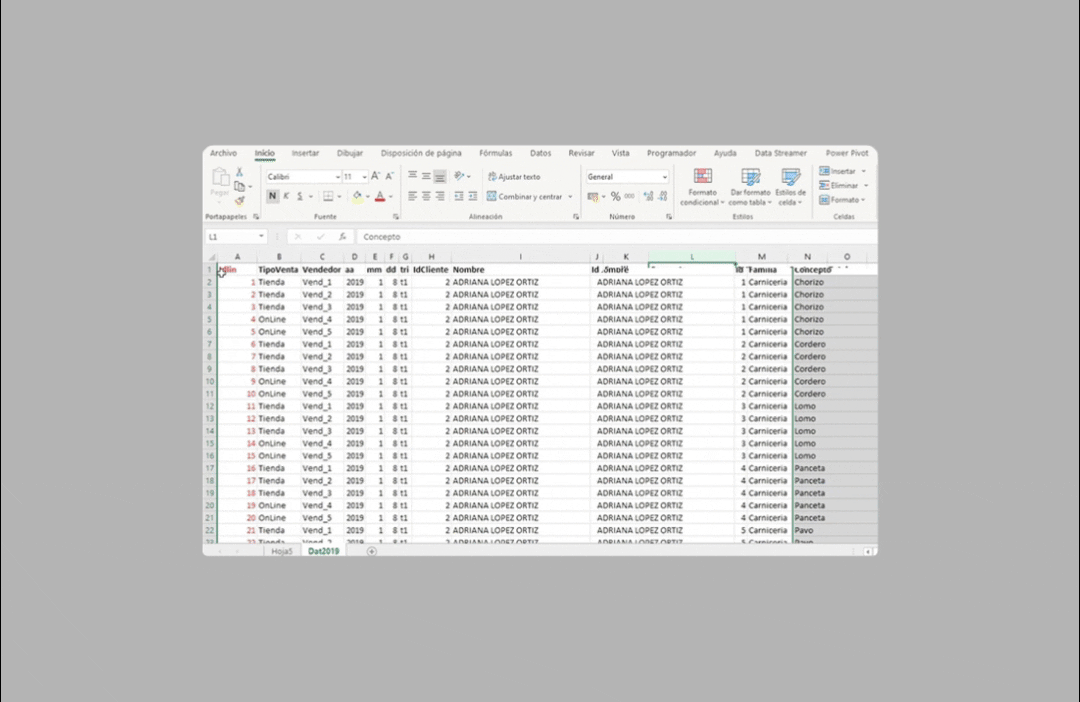Click the increase indent icon
The height and width of the screenshot is (702, 1080).
coord(472,196)
